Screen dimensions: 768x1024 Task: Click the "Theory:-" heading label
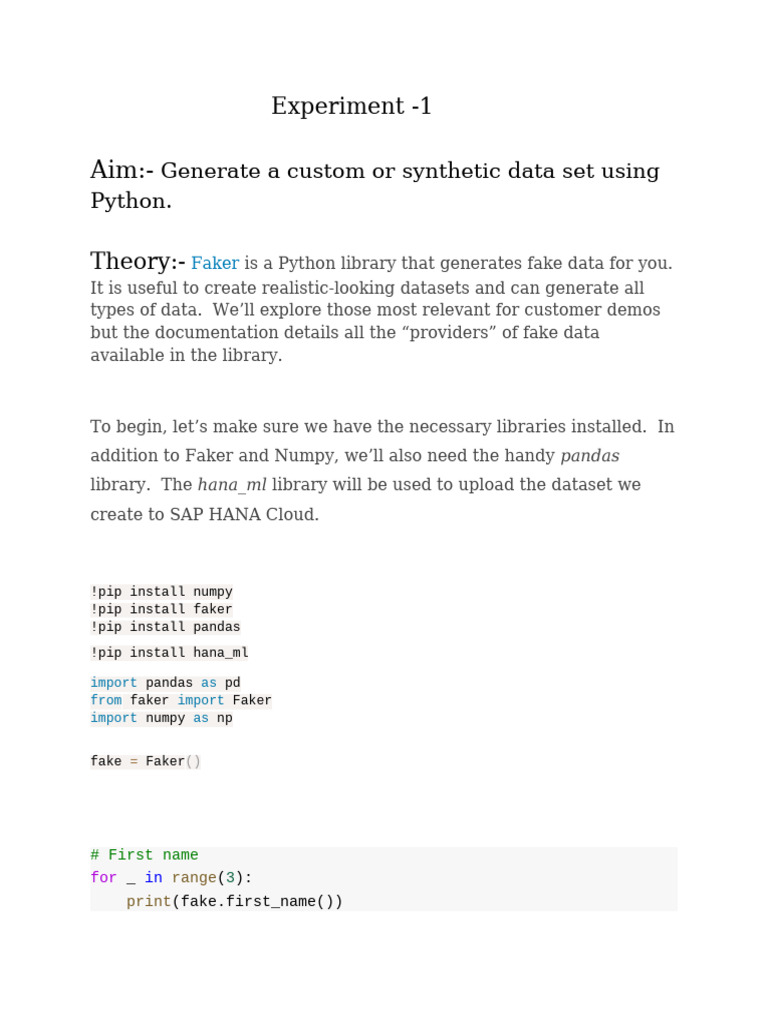click(137, 262)
